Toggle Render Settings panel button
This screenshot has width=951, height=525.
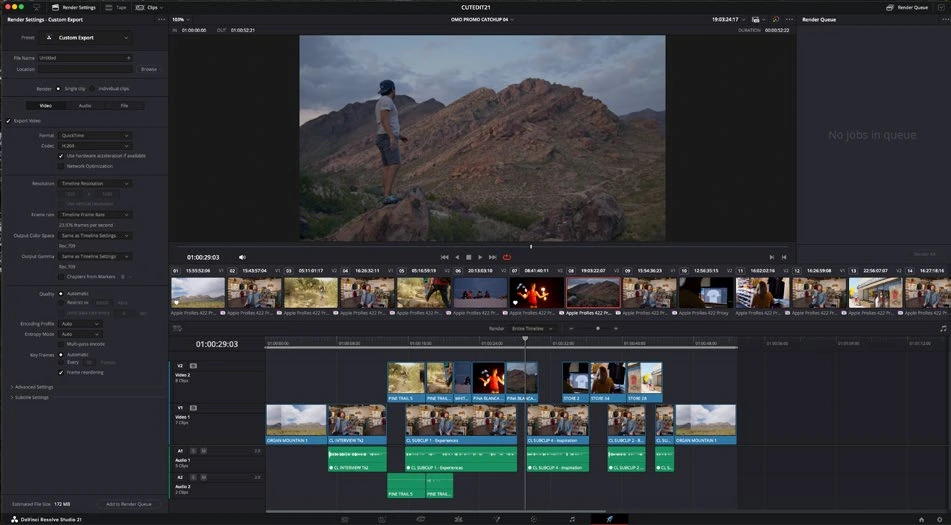[74, 7]
